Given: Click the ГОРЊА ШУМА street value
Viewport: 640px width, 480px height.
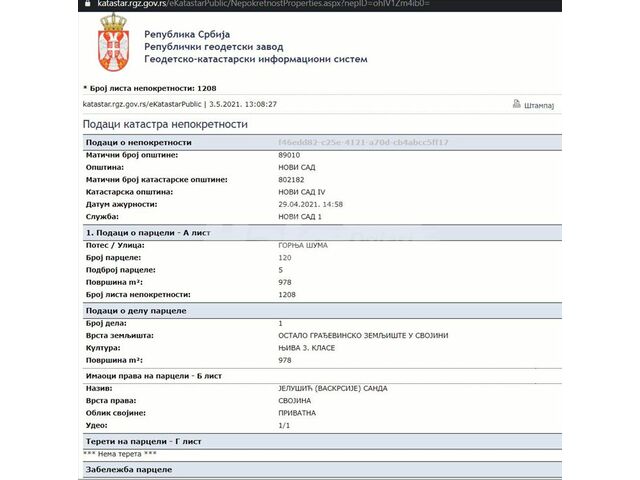Looking at the screenshot, I should 302,245.
